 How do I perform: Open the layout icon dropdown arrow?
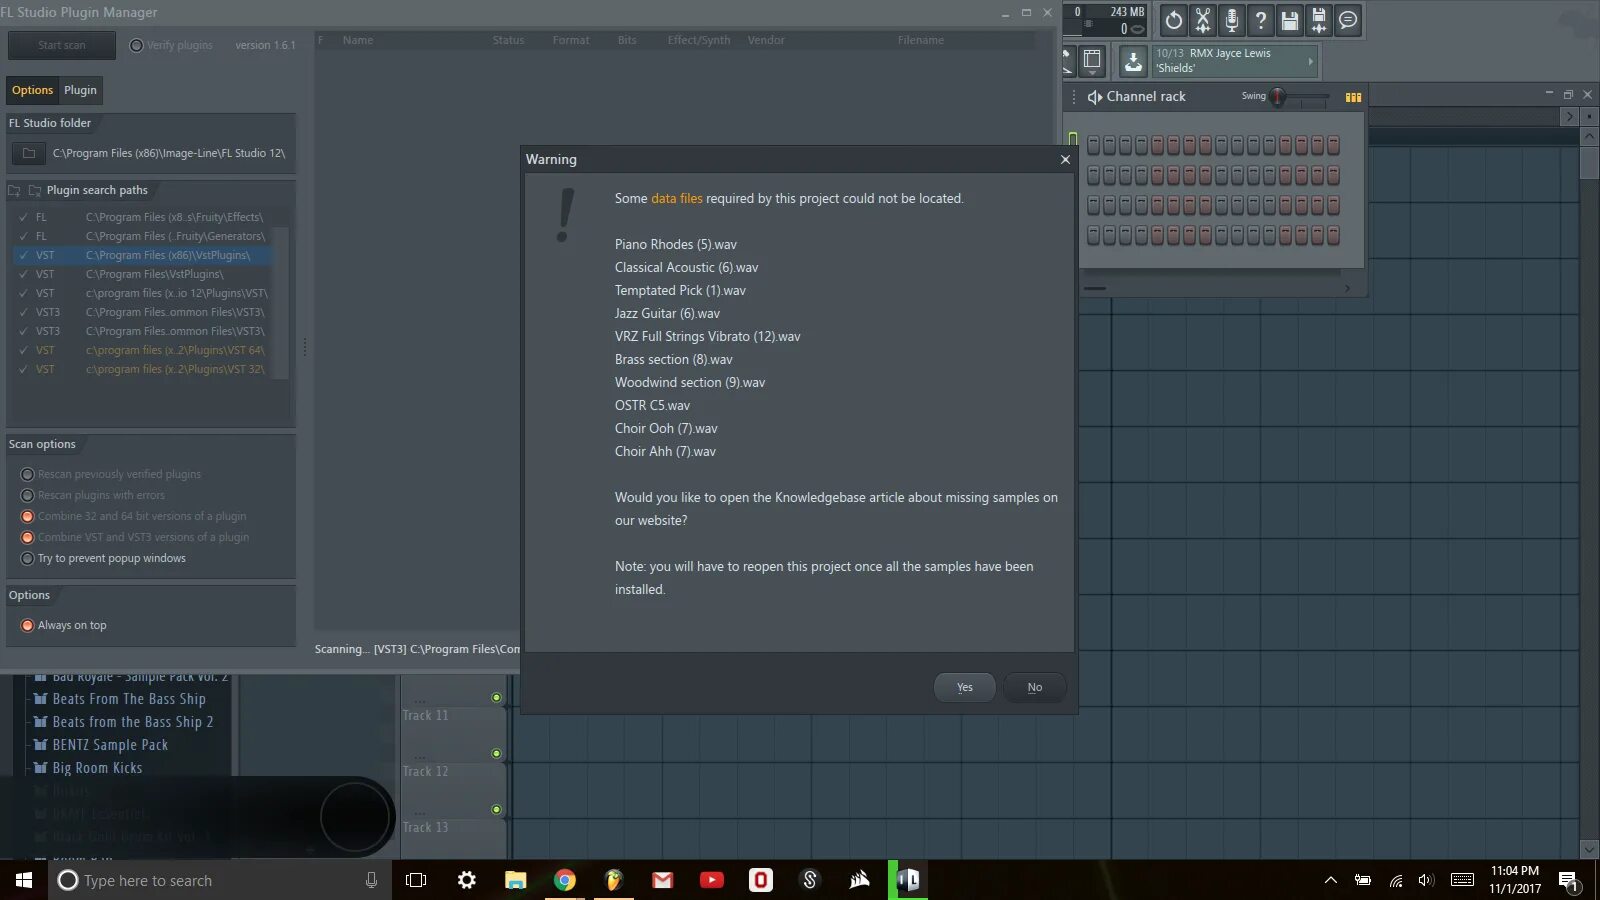pyautogui.click(x=1092, y=73)
